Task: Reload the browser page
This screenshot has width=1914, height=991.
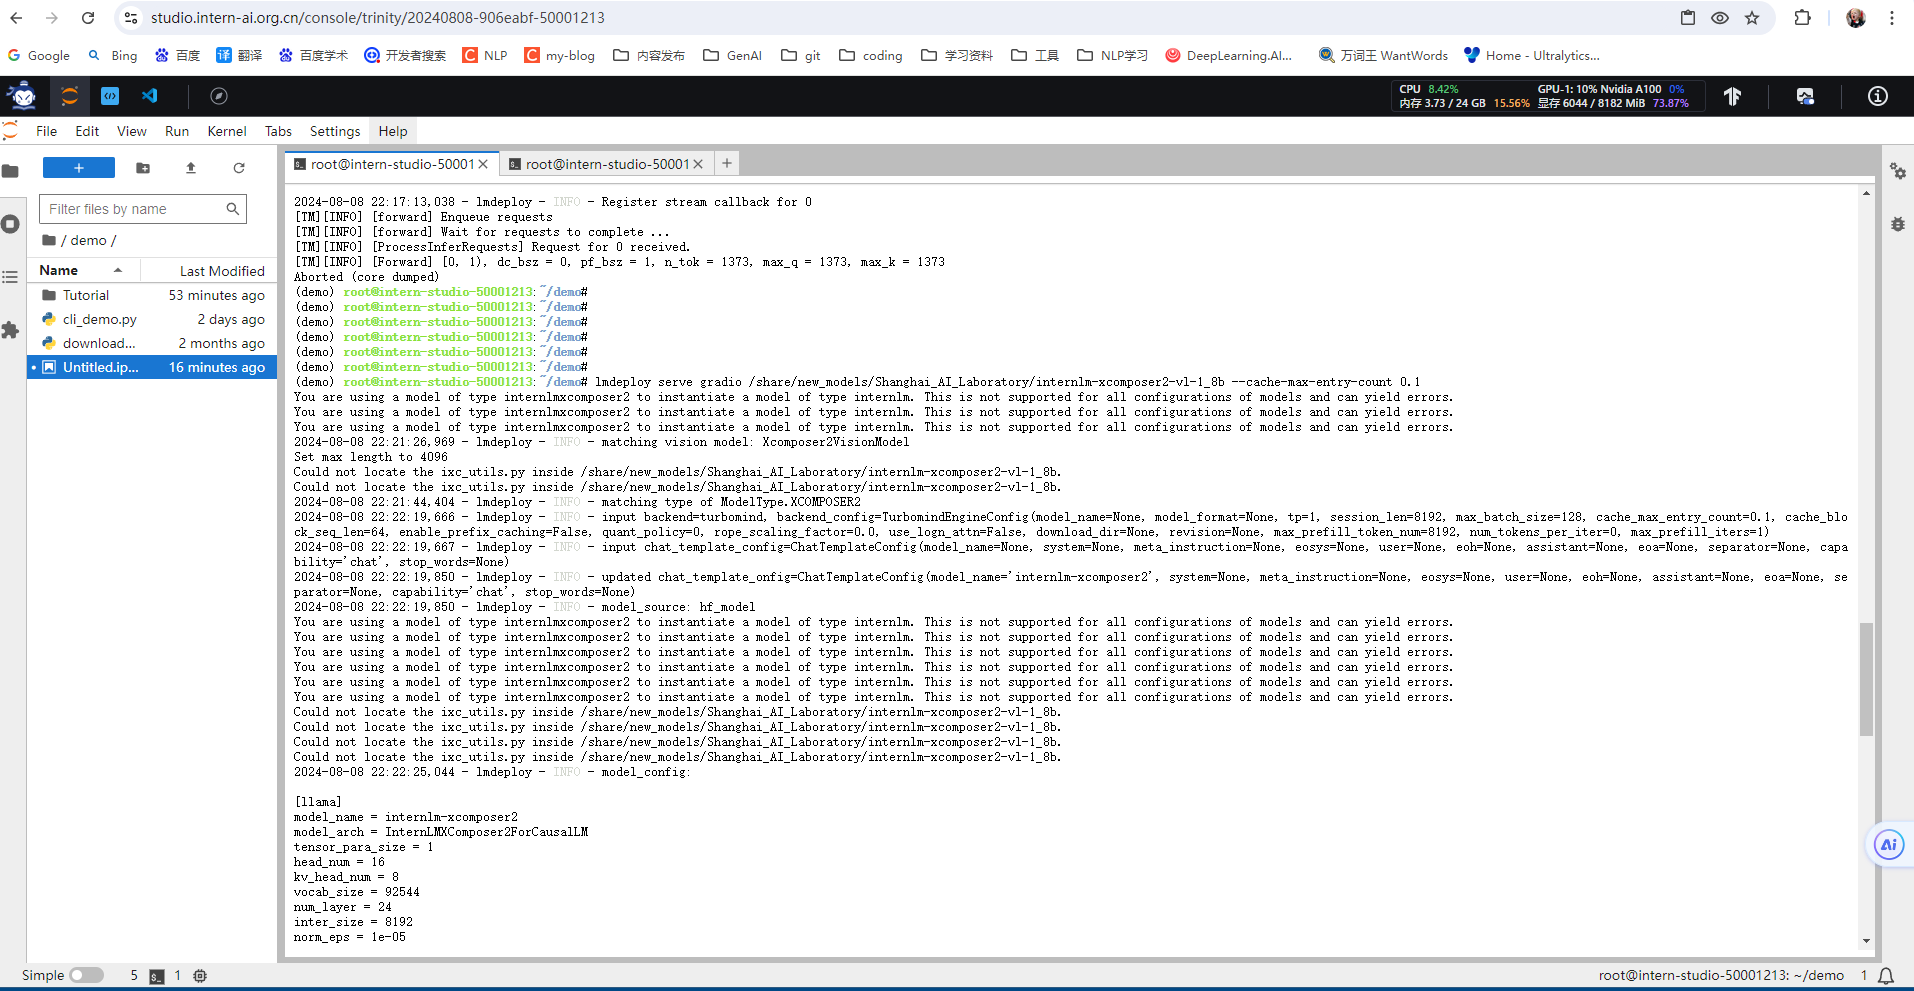Action: 88,18
